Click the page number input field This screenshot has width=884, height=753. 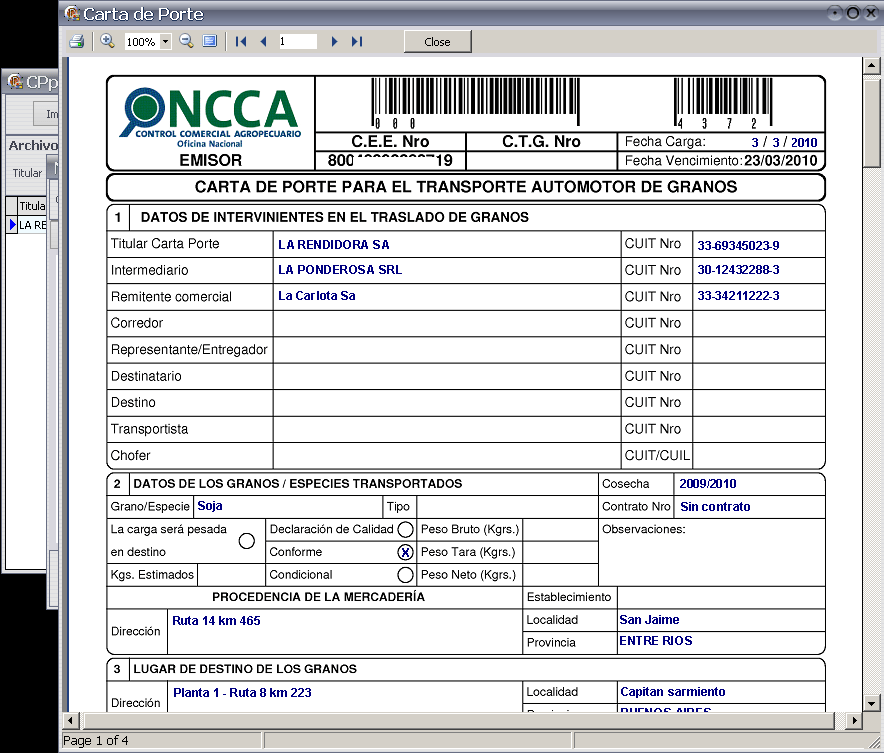tap(298, 41)
